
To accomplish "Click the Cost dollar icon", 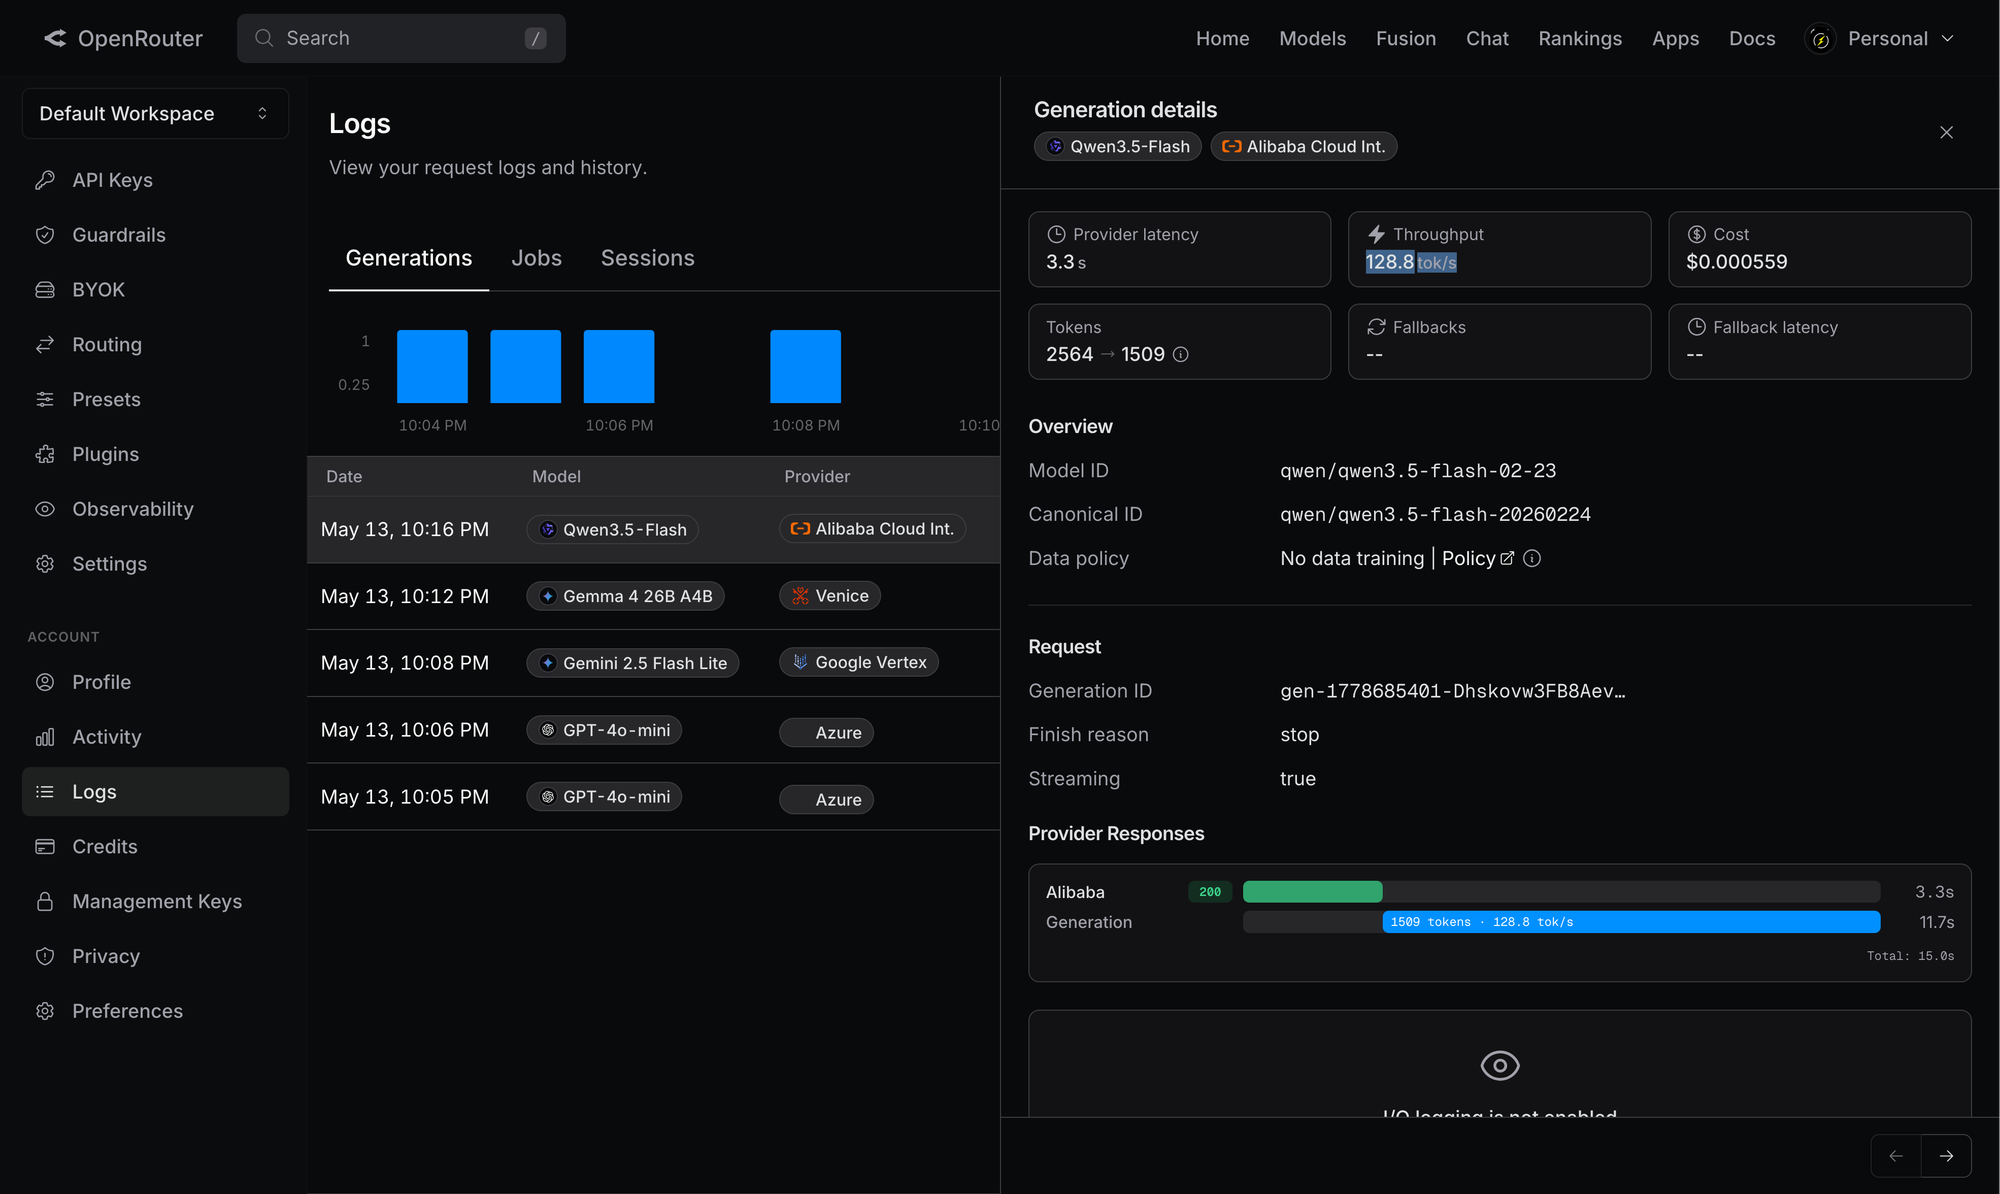I will 1697,234.
